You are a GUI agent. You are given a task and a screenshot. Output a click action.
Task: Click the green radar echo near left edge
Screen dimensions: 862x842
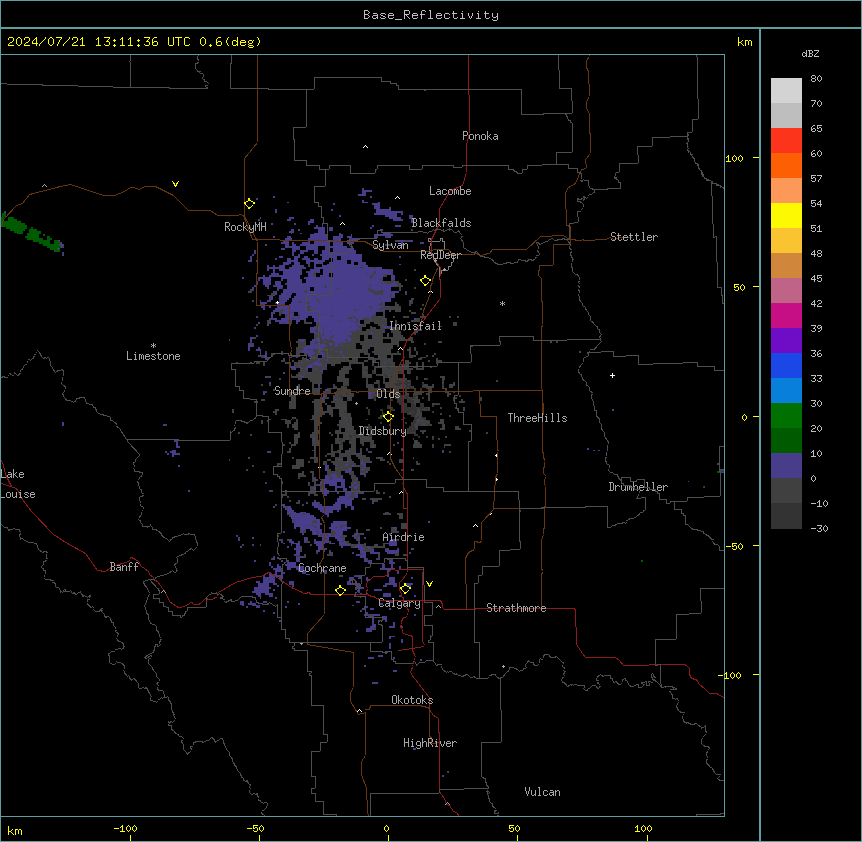point(33,234)
